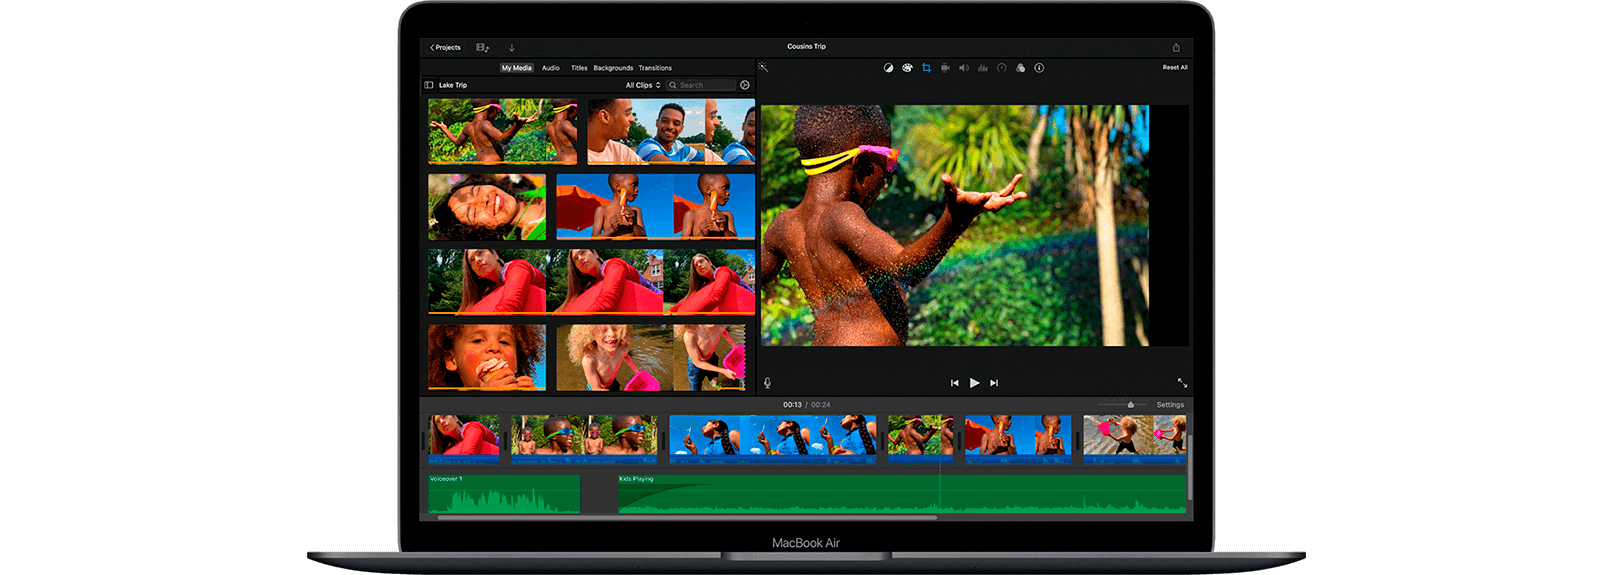Click the timeline zoom slider
This screenshot has height=575, width=1613.
pyautogui.click(x=1130, y=405)
